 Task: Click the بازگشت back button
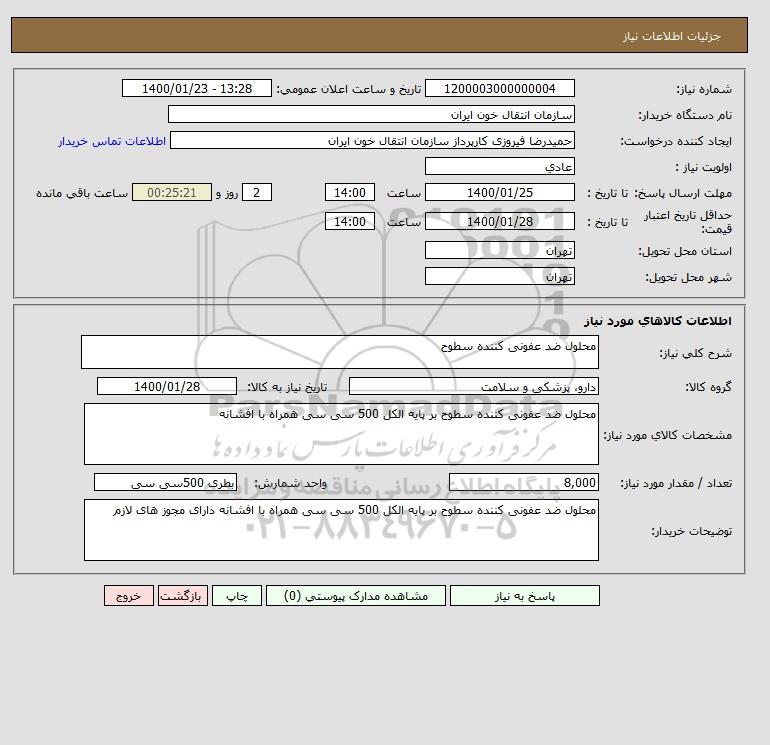[x=183, y=596]
